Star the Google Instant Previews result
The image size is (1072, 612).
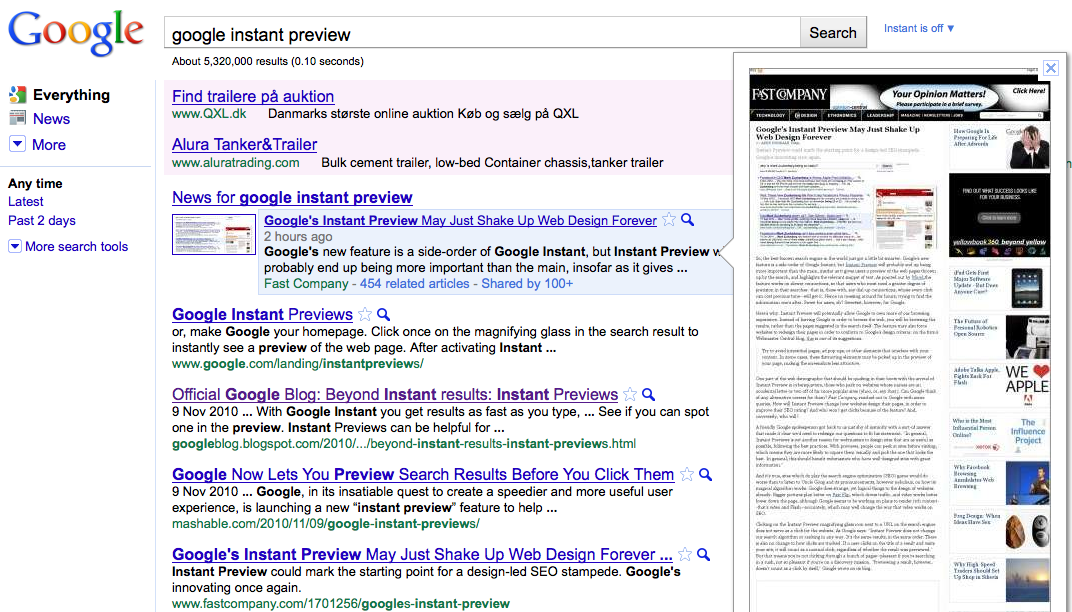coord(365,314)
